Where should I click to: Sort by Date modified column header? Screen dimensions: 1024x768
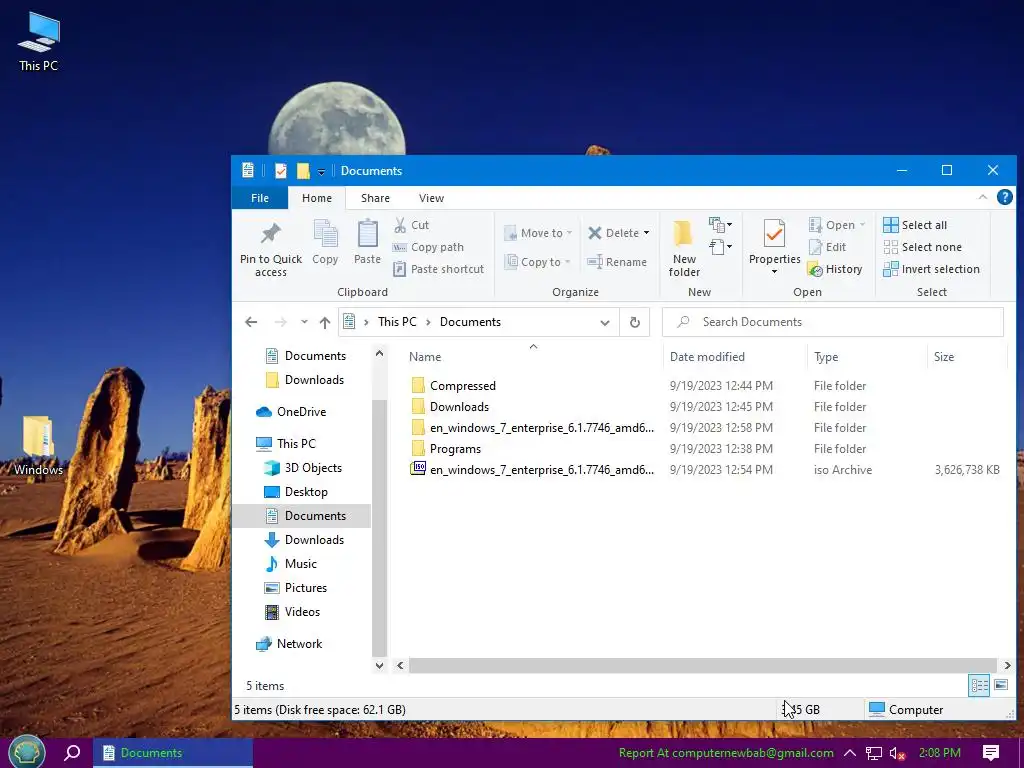735,357
